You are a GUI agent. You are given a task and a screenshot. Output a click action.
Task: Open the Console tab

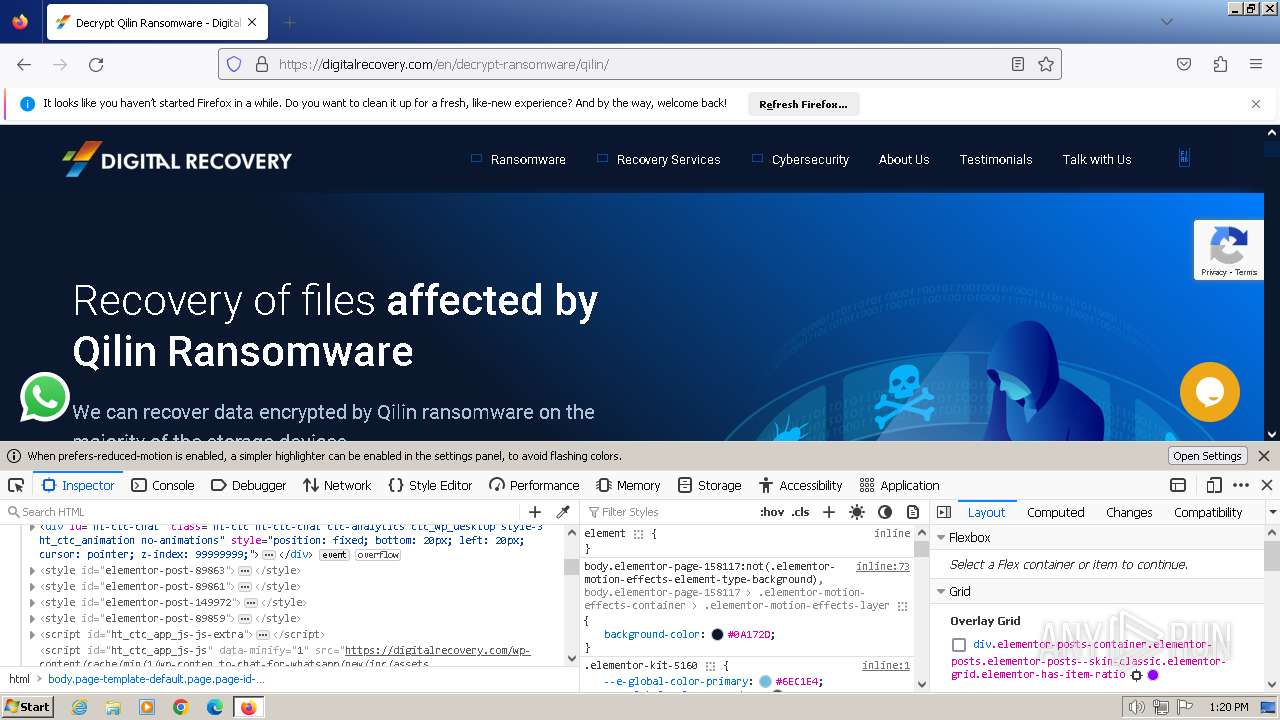[x=163, y=485]
